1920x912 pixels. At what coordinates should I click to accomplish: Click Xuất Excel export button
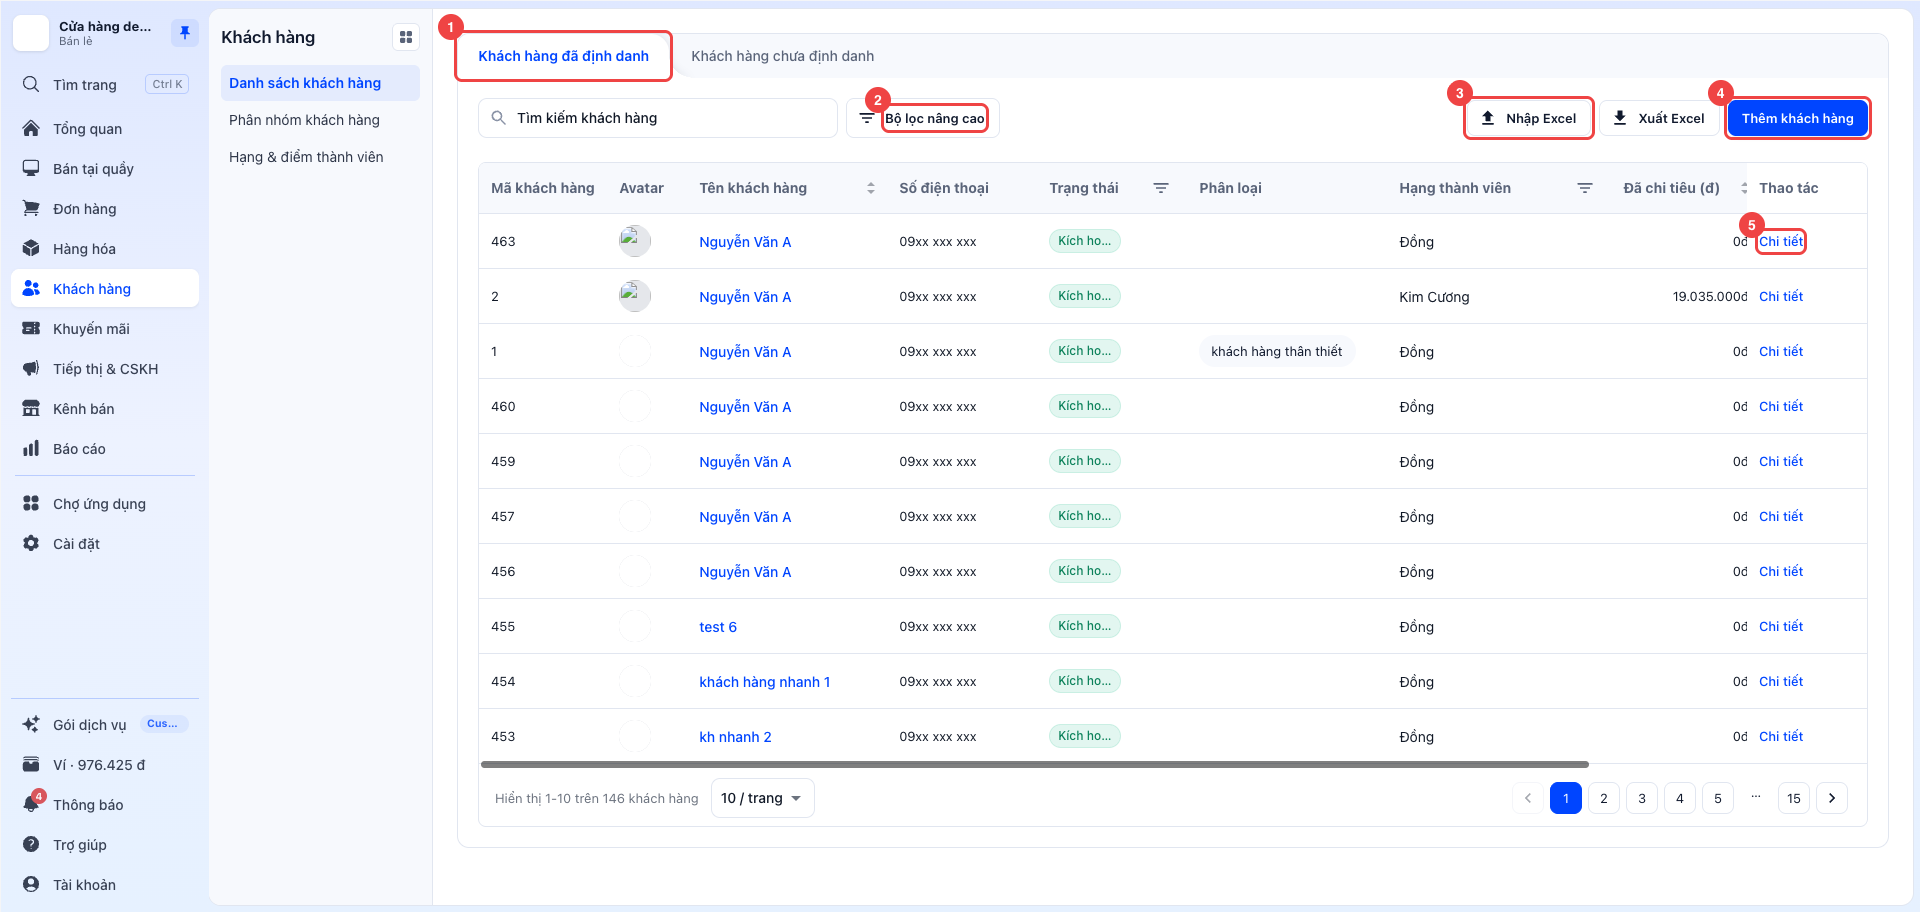1659,118
